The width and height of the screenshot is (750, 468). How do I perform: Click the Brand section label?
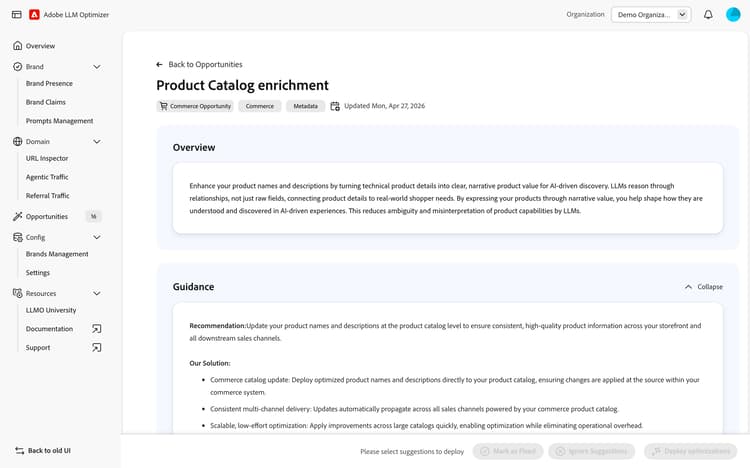34,67
